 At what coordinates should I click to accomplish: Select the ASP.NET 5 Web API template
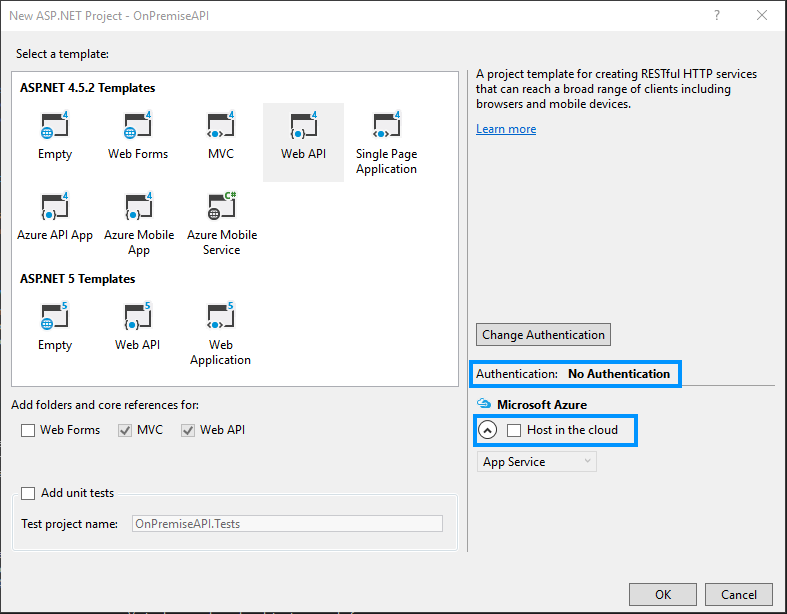138,327
